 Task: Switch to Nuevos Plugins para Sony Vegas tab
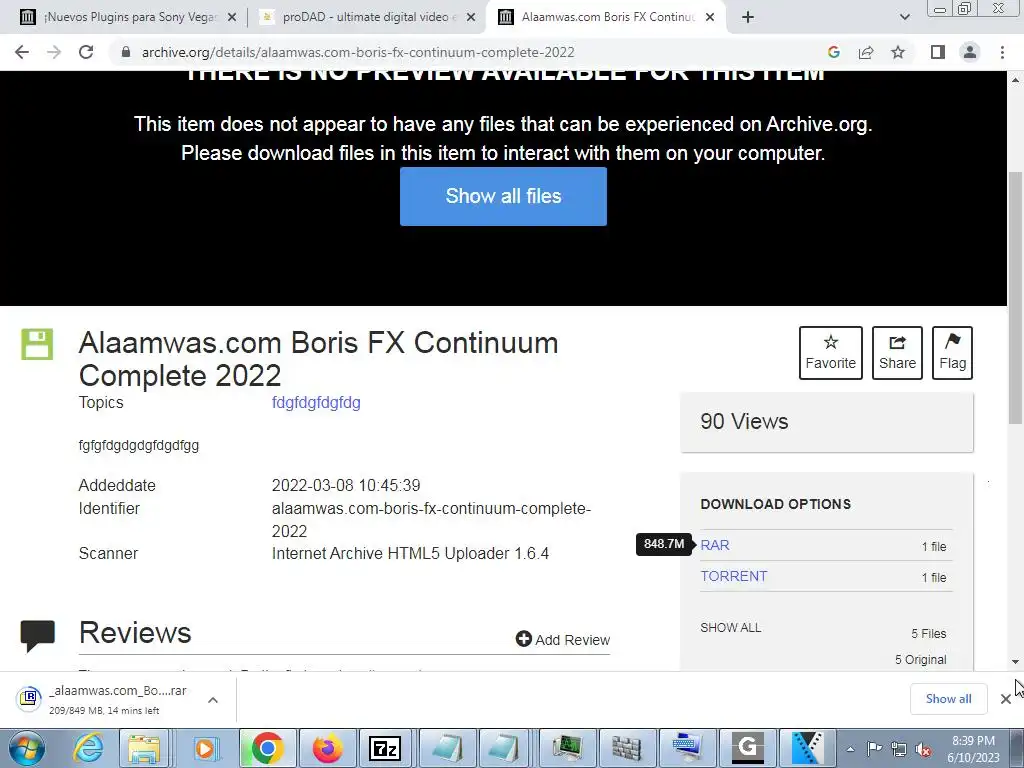pos(129,18)
